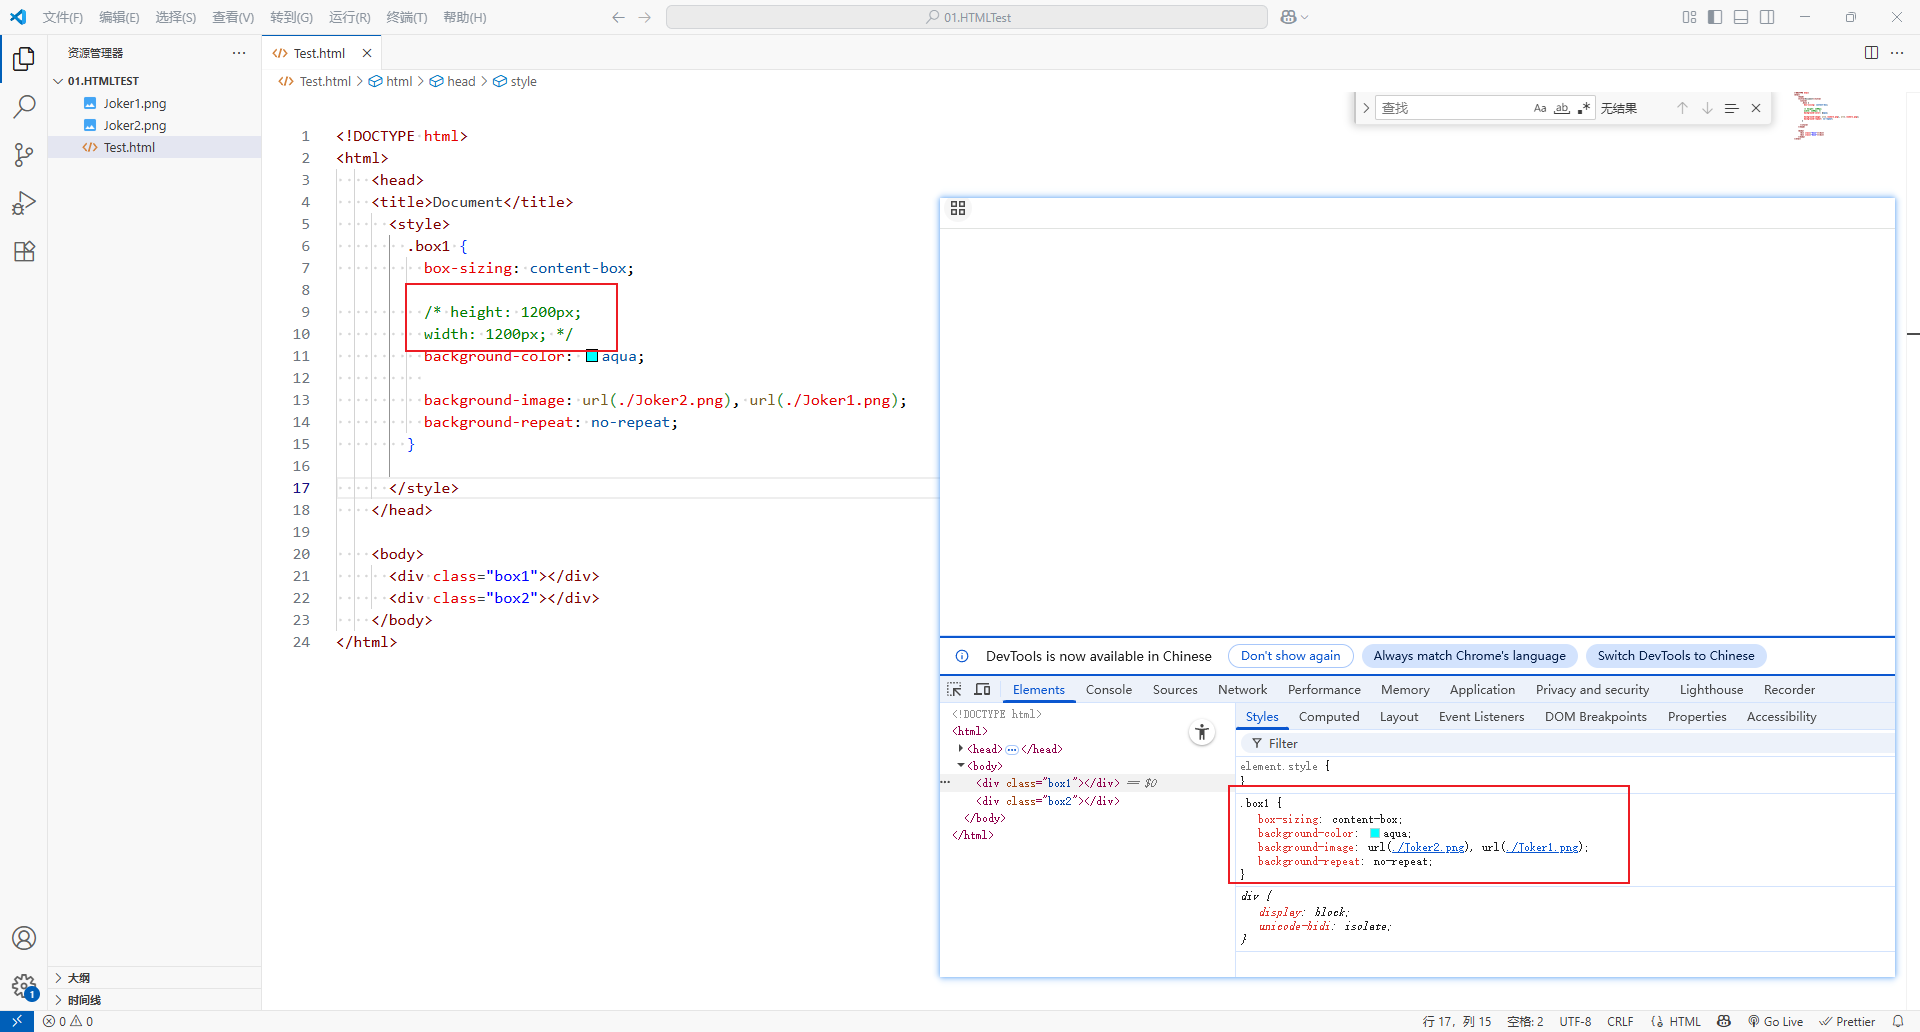Open the Accounts menu icon
The width and height of the screenshot is (1920, 1032).
tap(24, 938)
